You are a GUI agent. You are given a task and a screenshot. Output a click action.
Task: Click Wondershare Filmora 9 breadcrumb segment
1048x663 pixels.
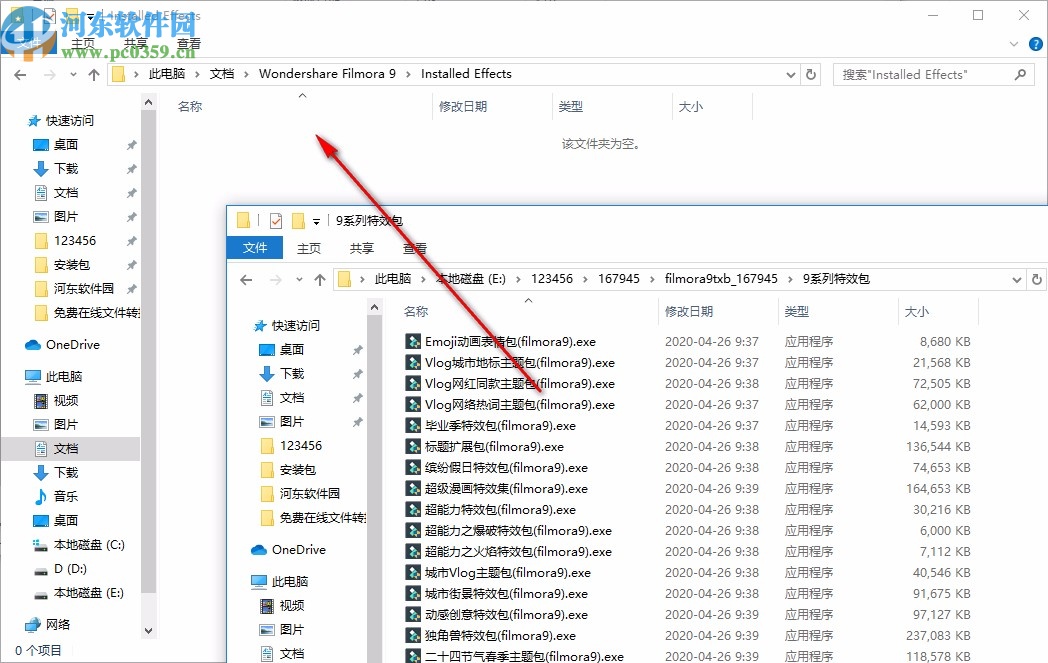tap(327, 74)
